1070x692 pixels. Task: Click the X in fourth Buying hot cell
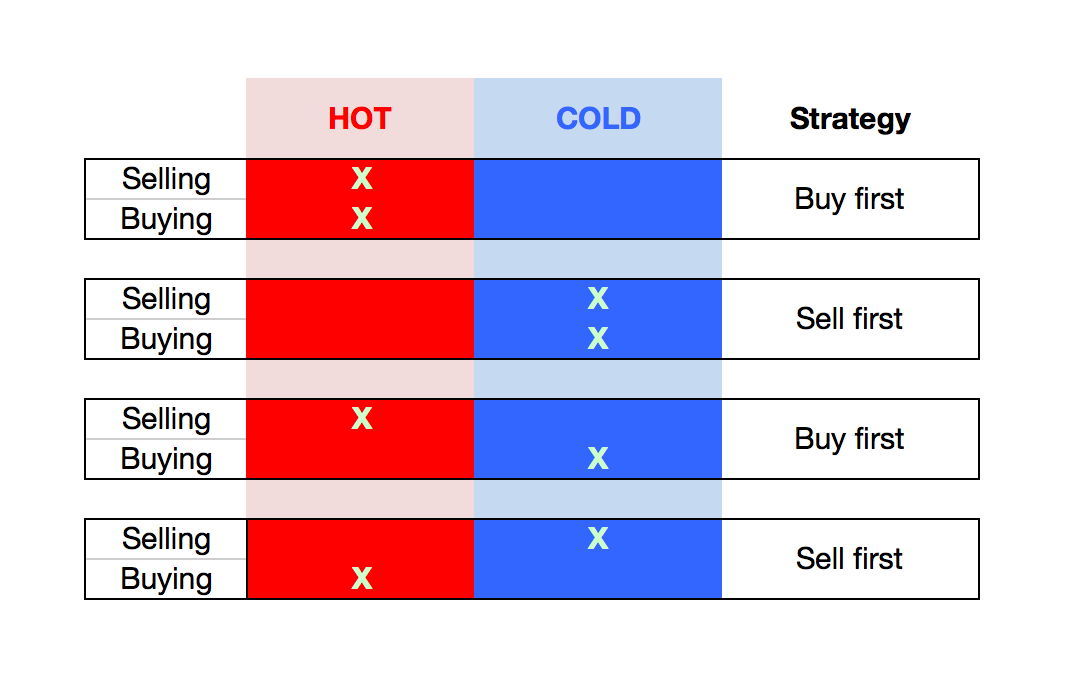pyautogui.click(x=362, y=579)
